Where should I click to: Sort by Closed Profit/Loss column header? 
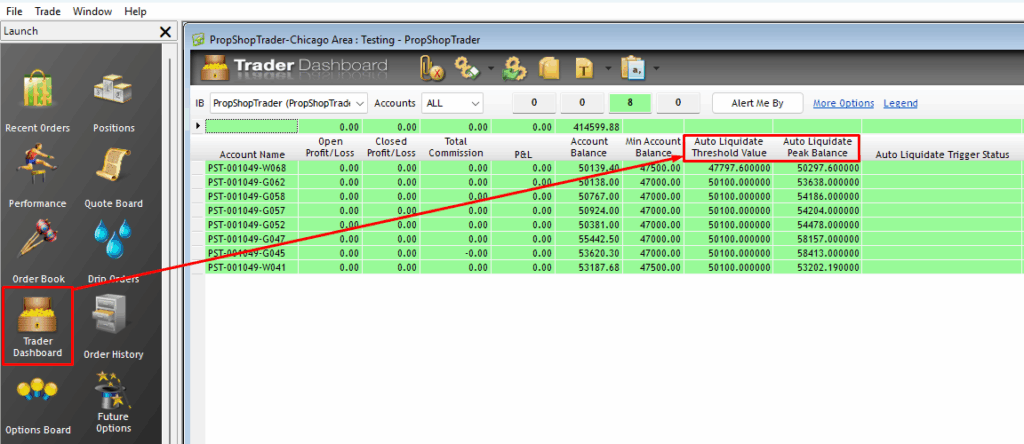click(x=391, y=148)
